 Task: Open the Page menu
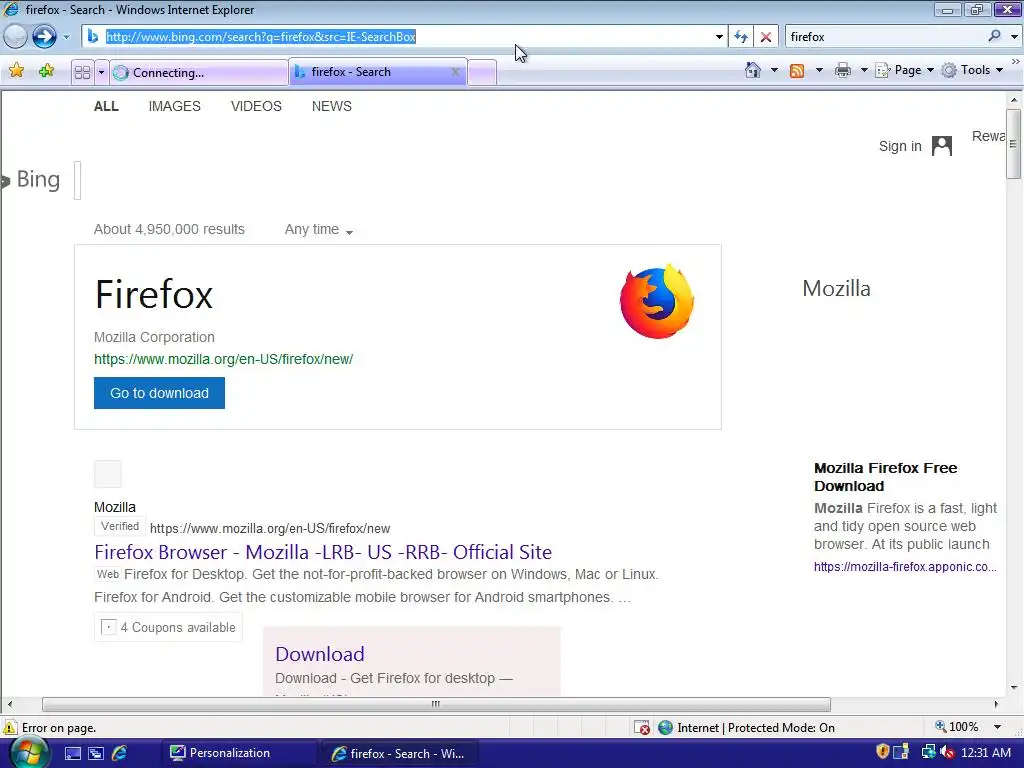tap(905, 70)
